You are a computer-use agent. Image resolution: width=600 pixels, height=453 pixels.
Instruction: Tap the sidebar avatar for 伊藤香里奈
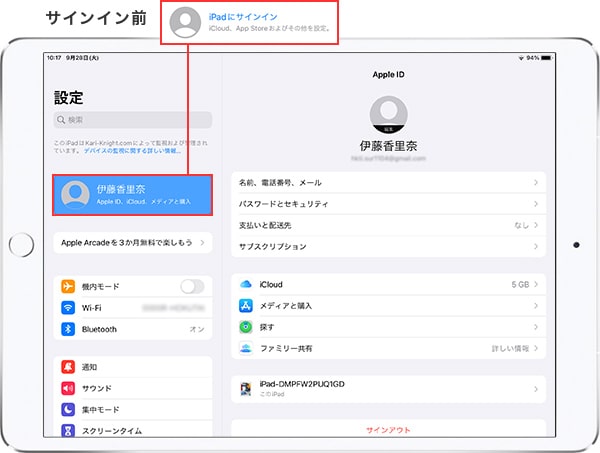tap(75, 195)
